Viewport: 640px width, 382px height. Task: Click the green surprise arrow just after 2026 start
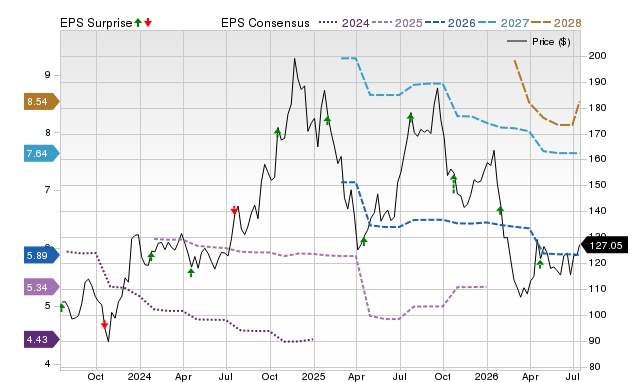pos(500,210)
